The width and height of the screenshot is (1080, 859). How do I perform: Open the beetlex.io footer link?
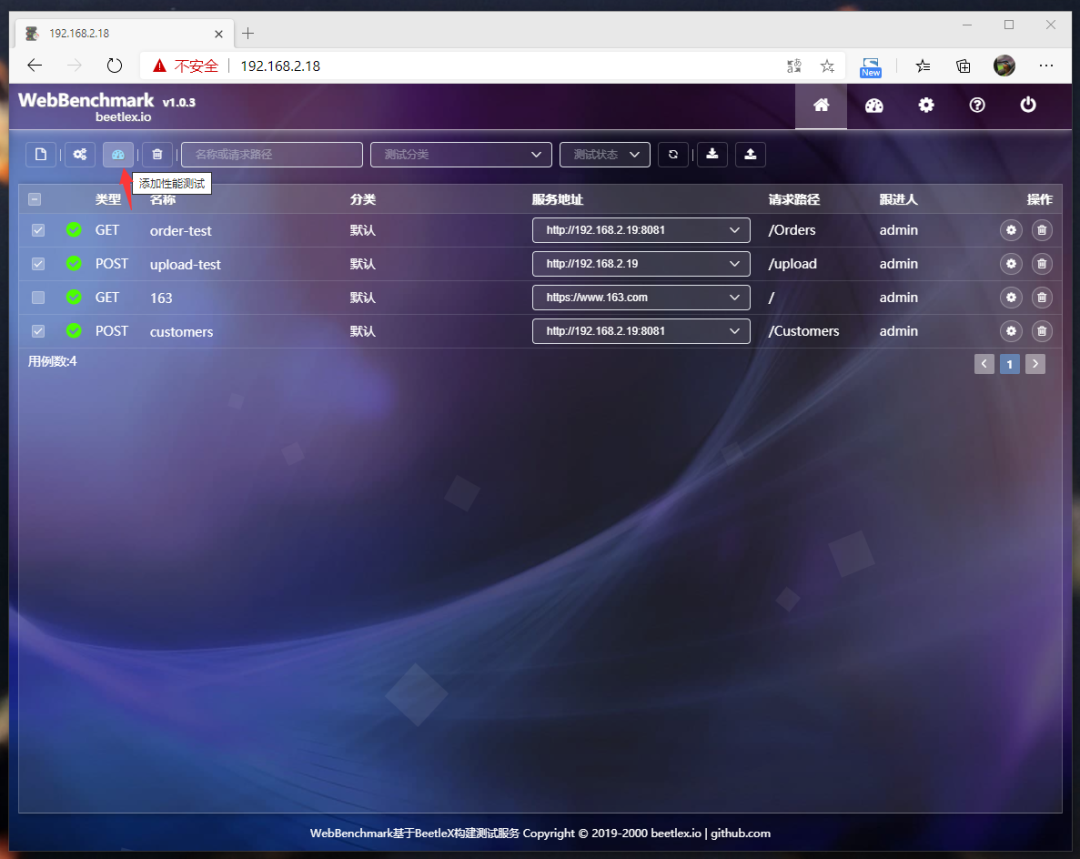pos(675,833)
